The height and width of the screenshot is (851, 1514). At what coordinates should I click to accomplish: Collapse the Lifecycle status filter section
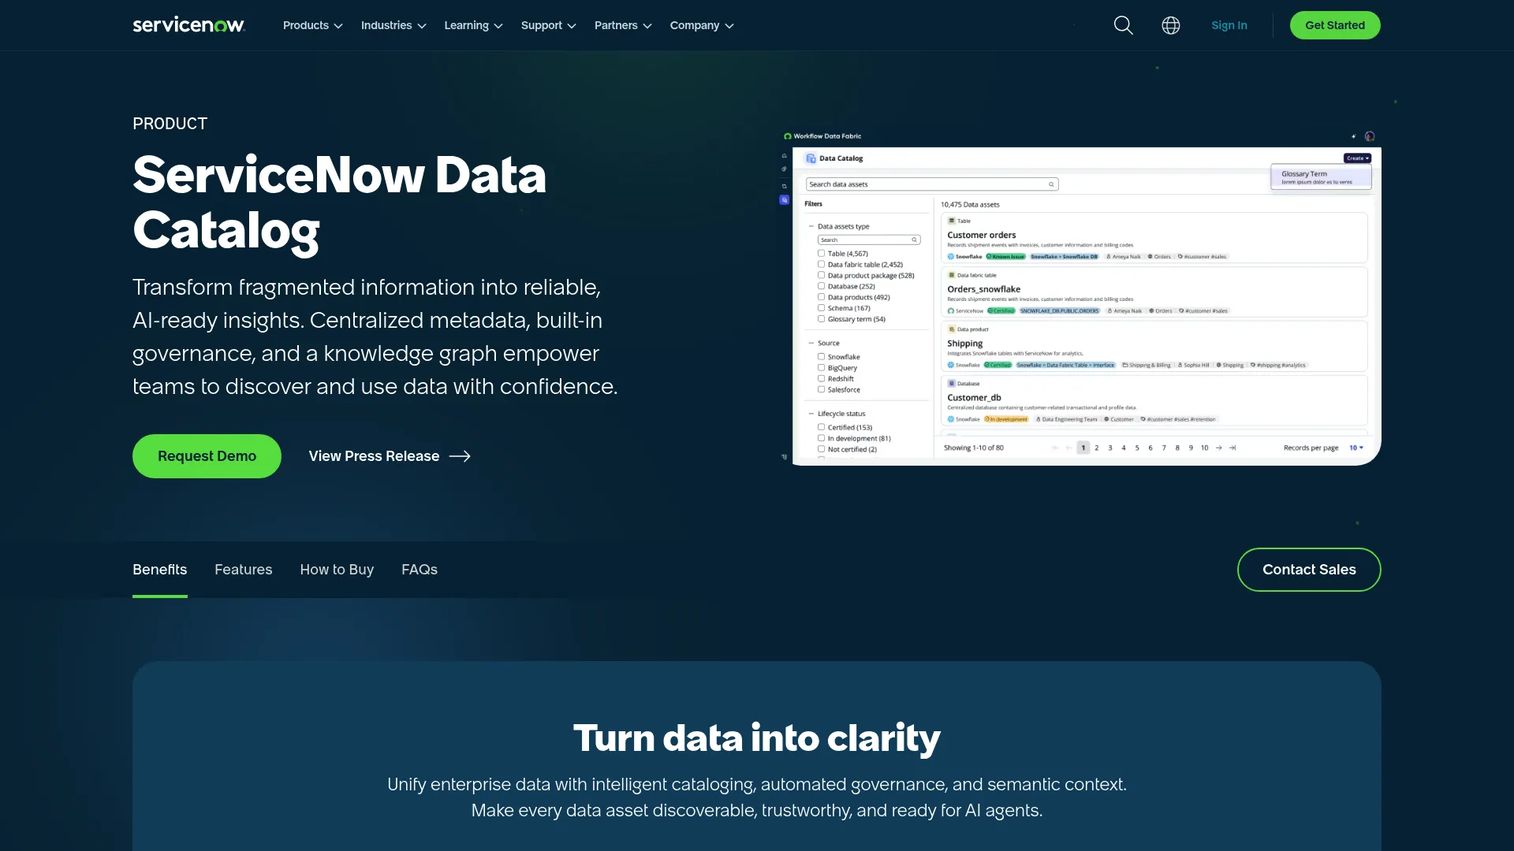coord(811,414)
